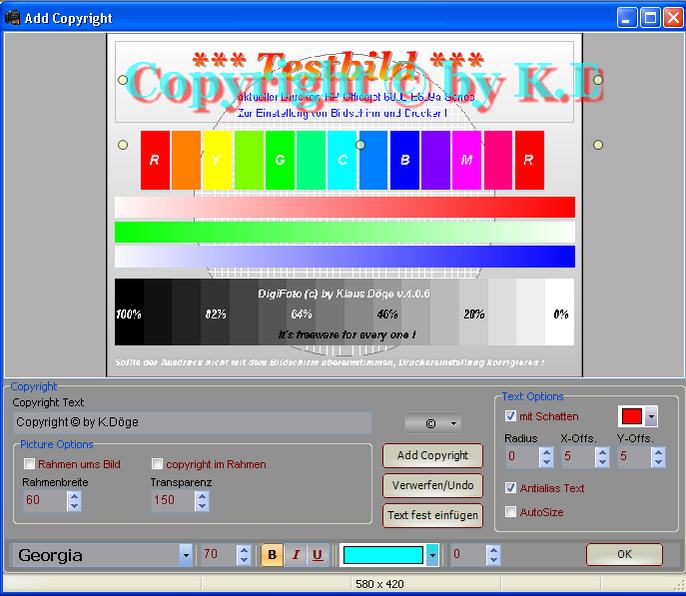Click the font size field showing 70
The height and width of the screenshot is (596, 686).
[218, 555]
